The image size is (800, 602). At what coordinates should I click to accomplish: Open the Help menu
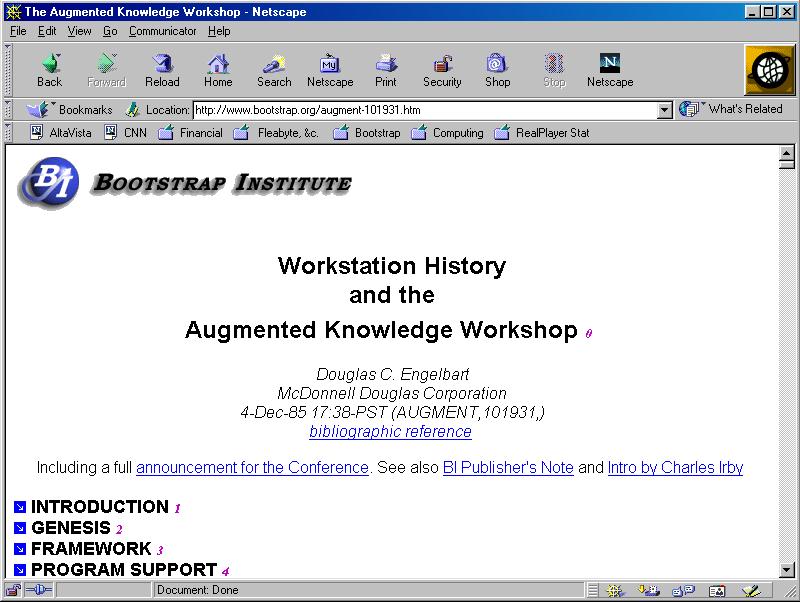click(219, 31)
